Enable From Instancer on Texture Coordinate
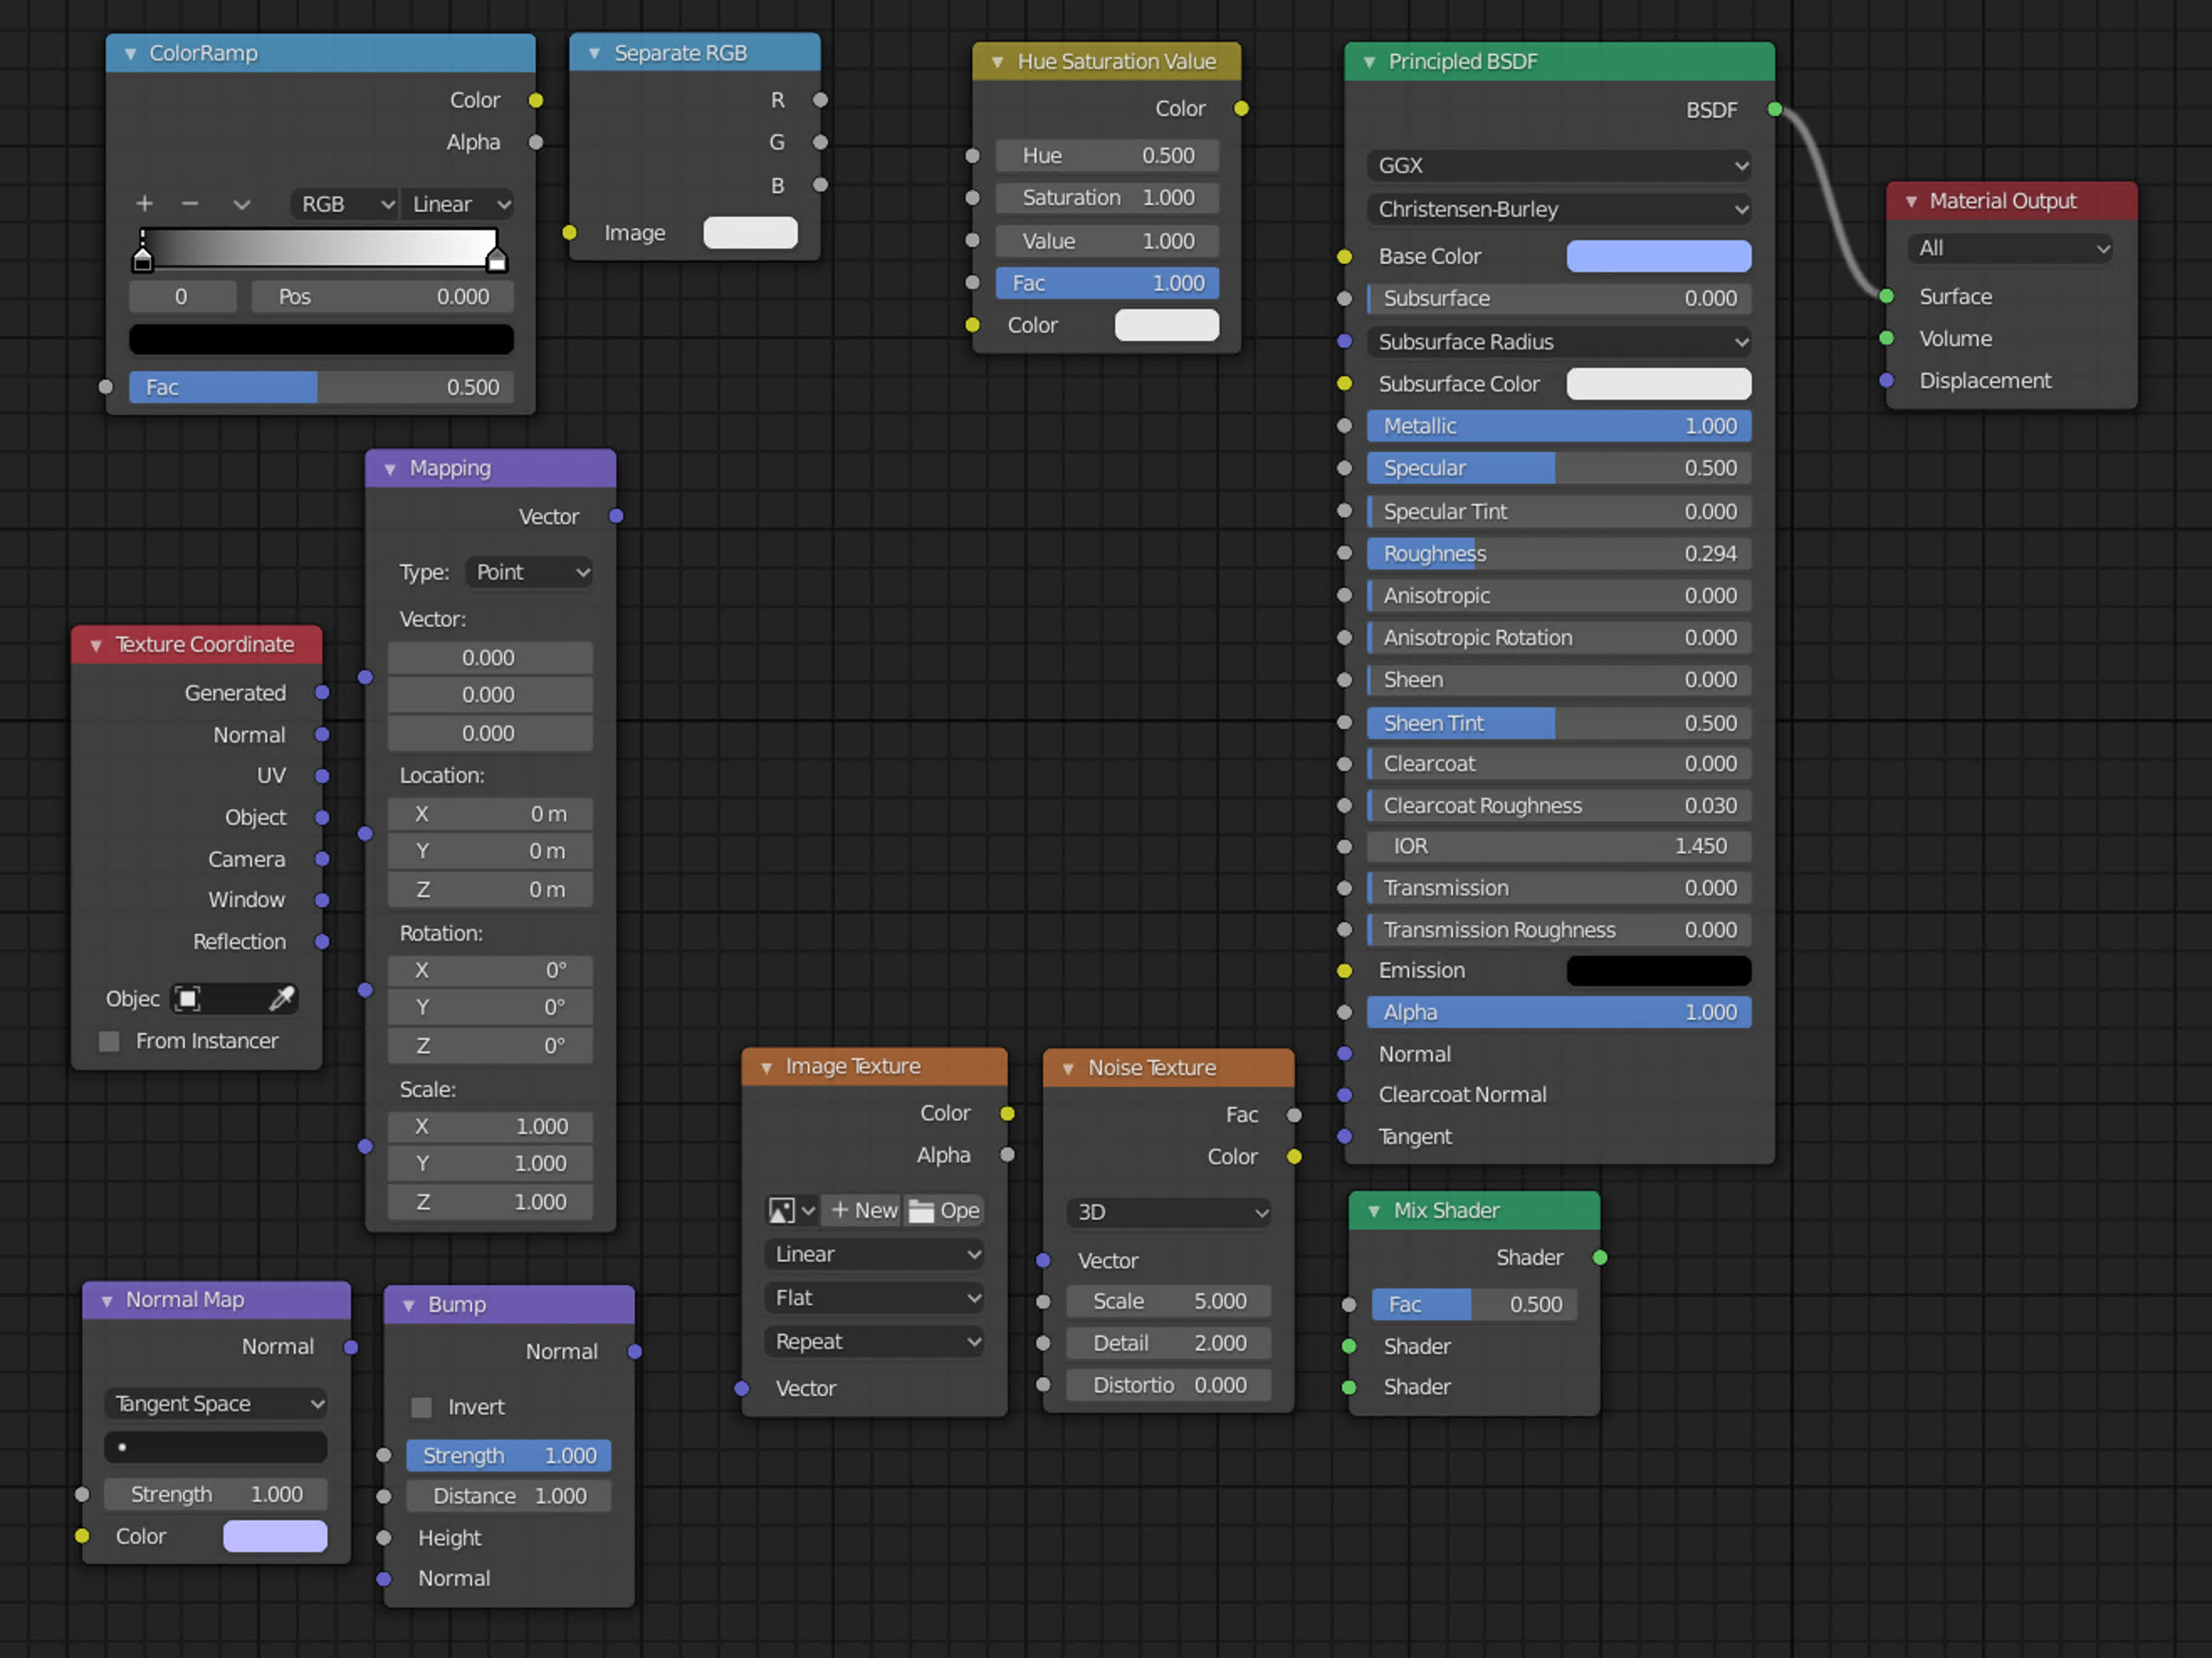 [108, 1041]
